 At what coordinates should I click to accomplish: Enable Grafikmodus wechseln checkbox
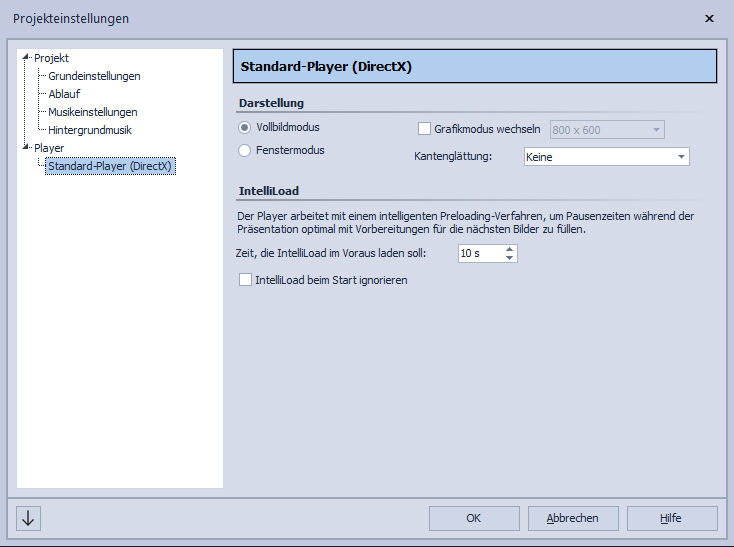click(x=424, y=129)
